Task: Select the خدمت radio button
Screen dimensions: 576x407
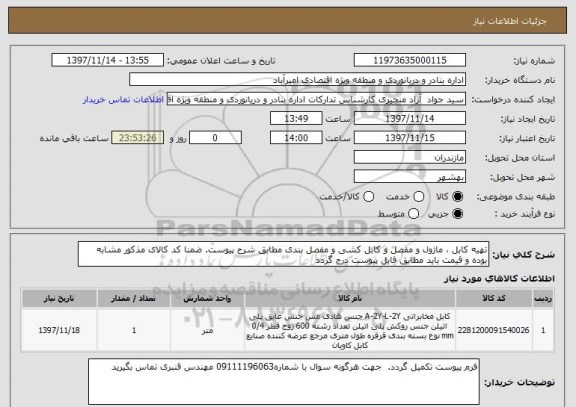Action: 419,197
